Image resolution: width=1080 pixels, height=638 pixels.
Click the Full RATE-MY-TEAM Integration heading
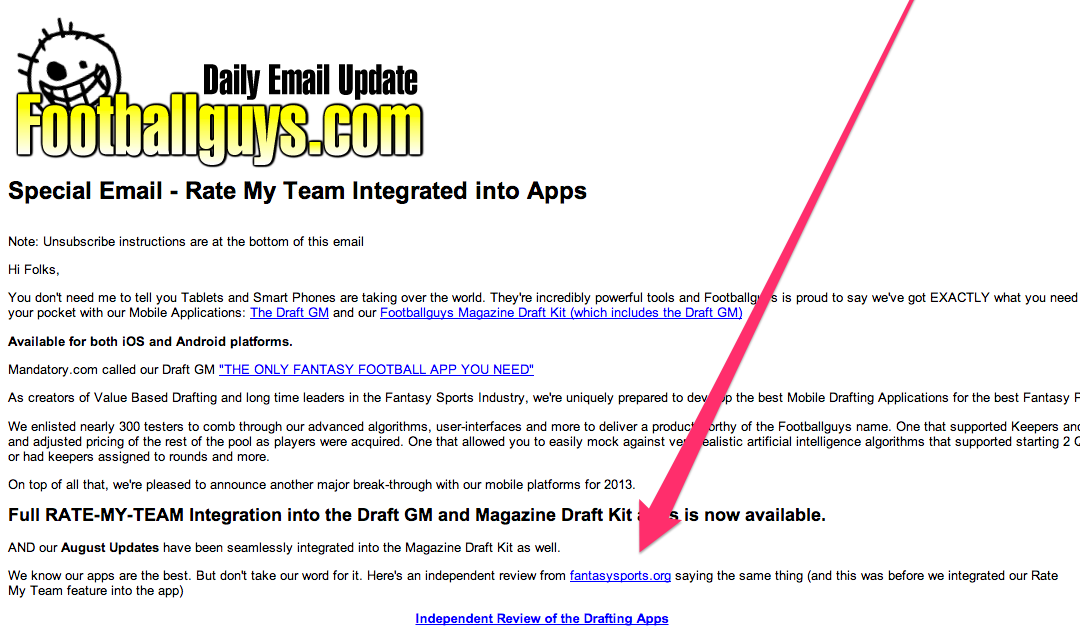tap(417, 515)
